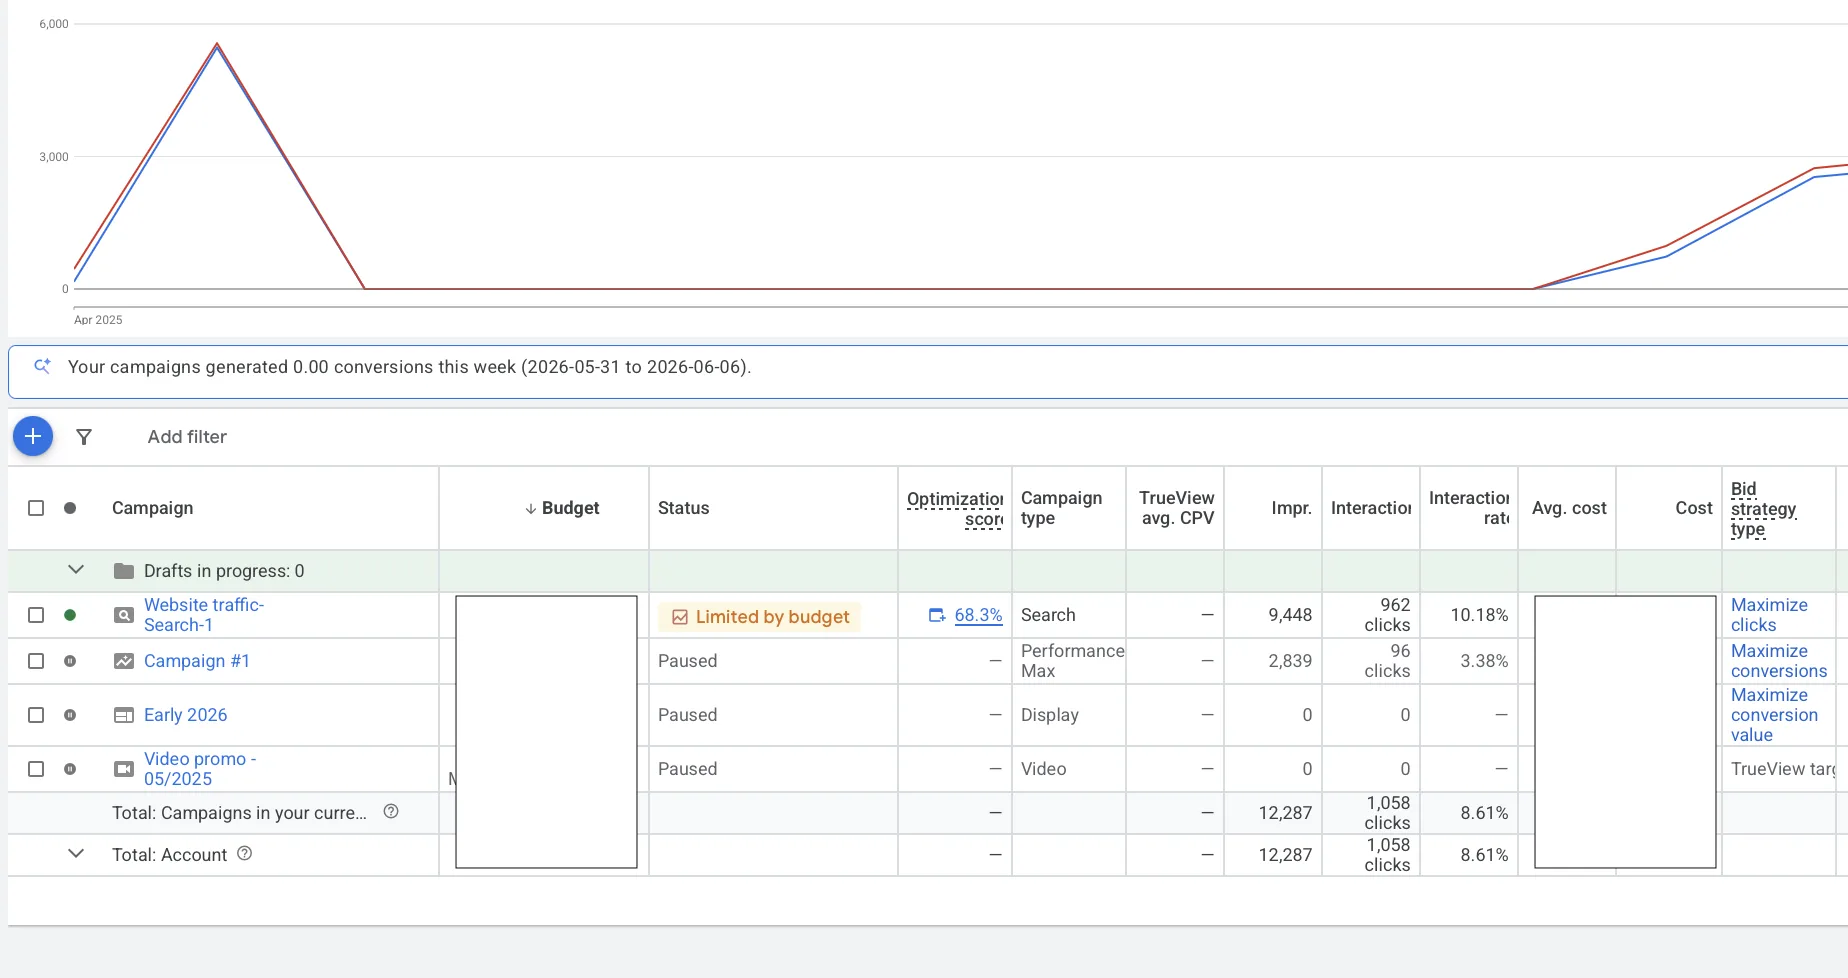1848x978 pixels.
Task: Click the Add filter field
Action: [x=187, y=437]
